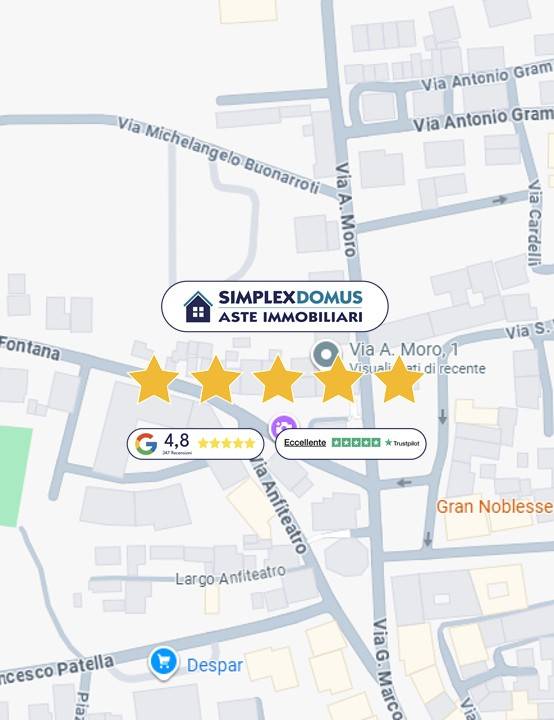The height and width of the screenshot is (720, 554).
Task: Open the Google 4,8 reviews badge
Action: point(196,444)
